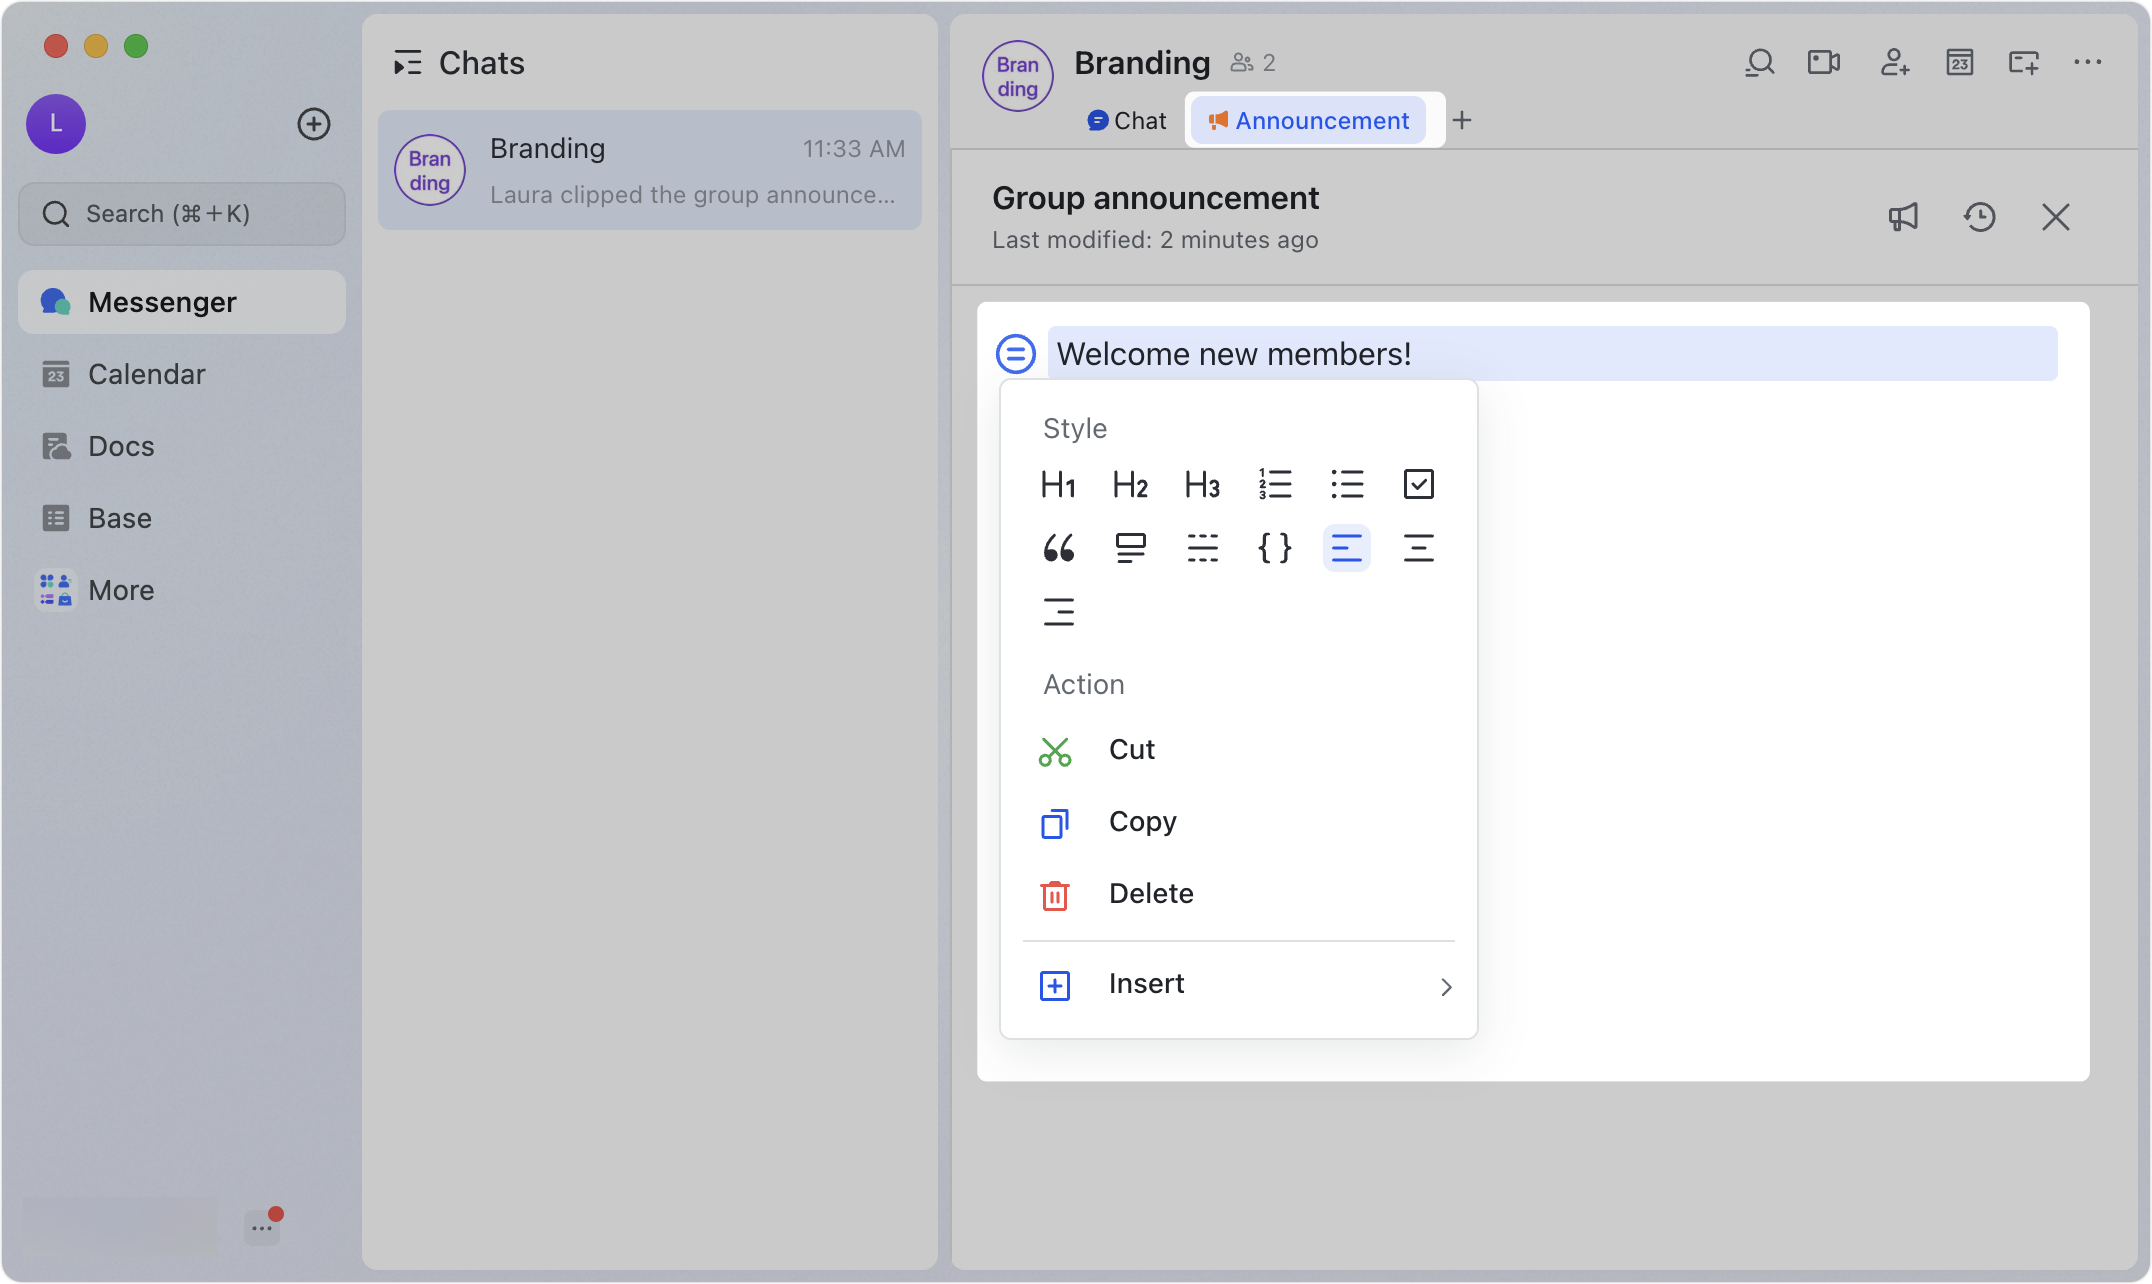Apply H1 heading style from Style menu
This screenshot has height=1284, width=2152.
tap(1058, 484)
